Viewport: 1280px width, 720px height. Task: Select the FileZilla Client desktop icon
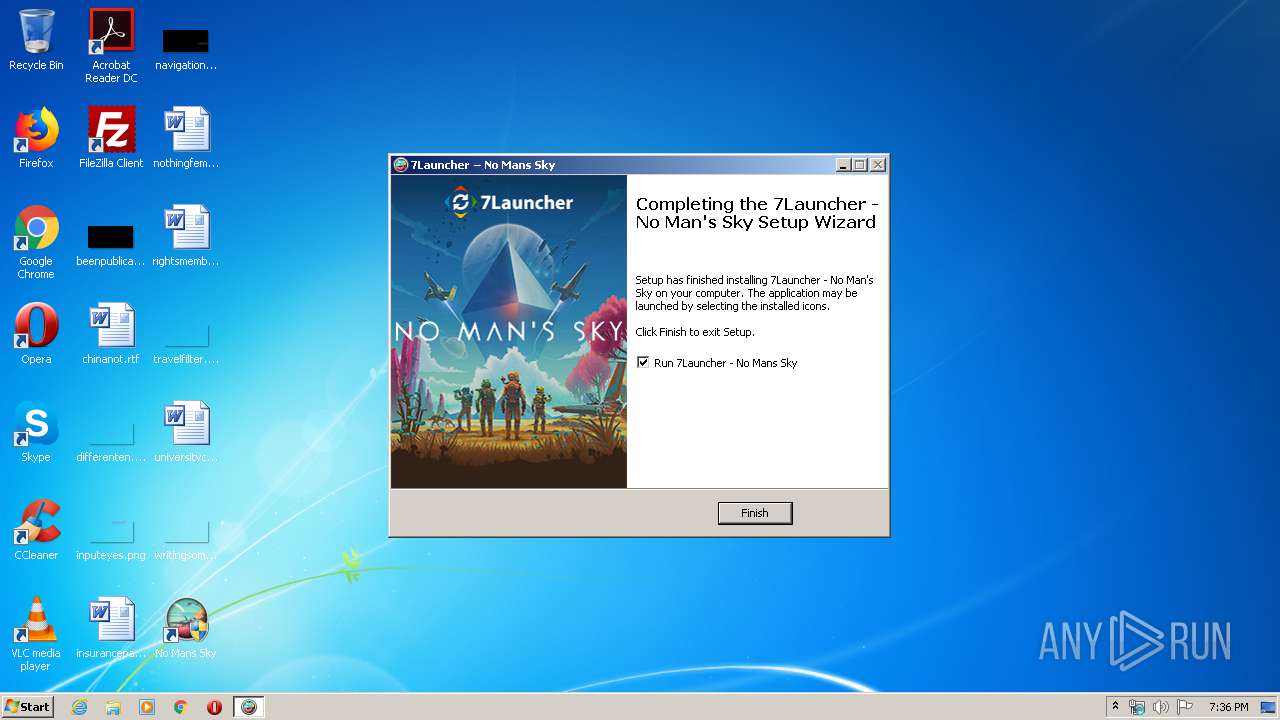pos(111,138)
